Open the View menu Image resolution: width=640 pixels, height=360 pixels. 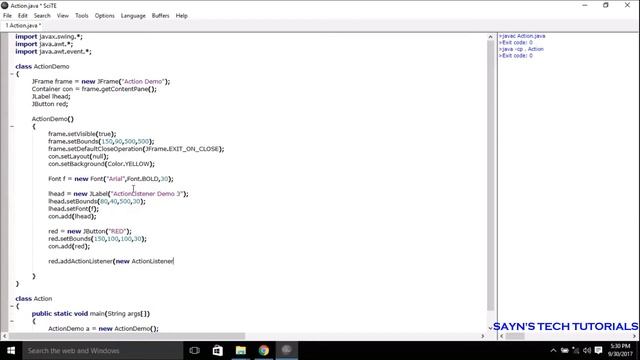pos(62,16)
